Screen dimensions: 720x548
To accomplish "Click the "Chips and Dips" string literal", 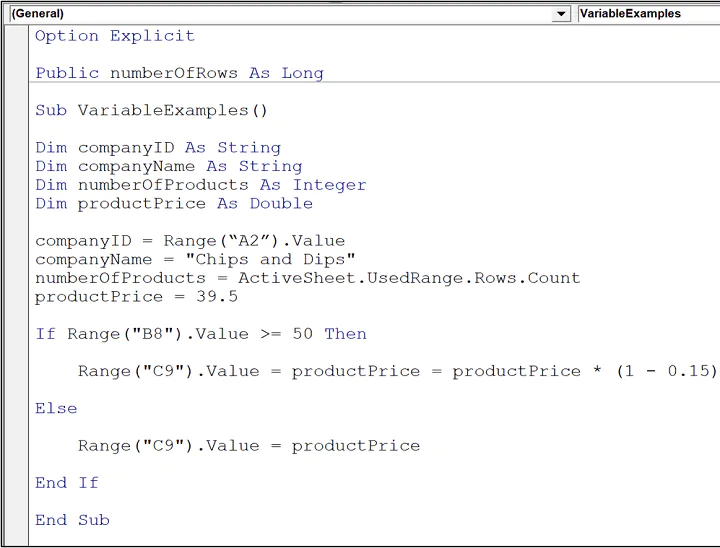I will click(x=270, y=260).
